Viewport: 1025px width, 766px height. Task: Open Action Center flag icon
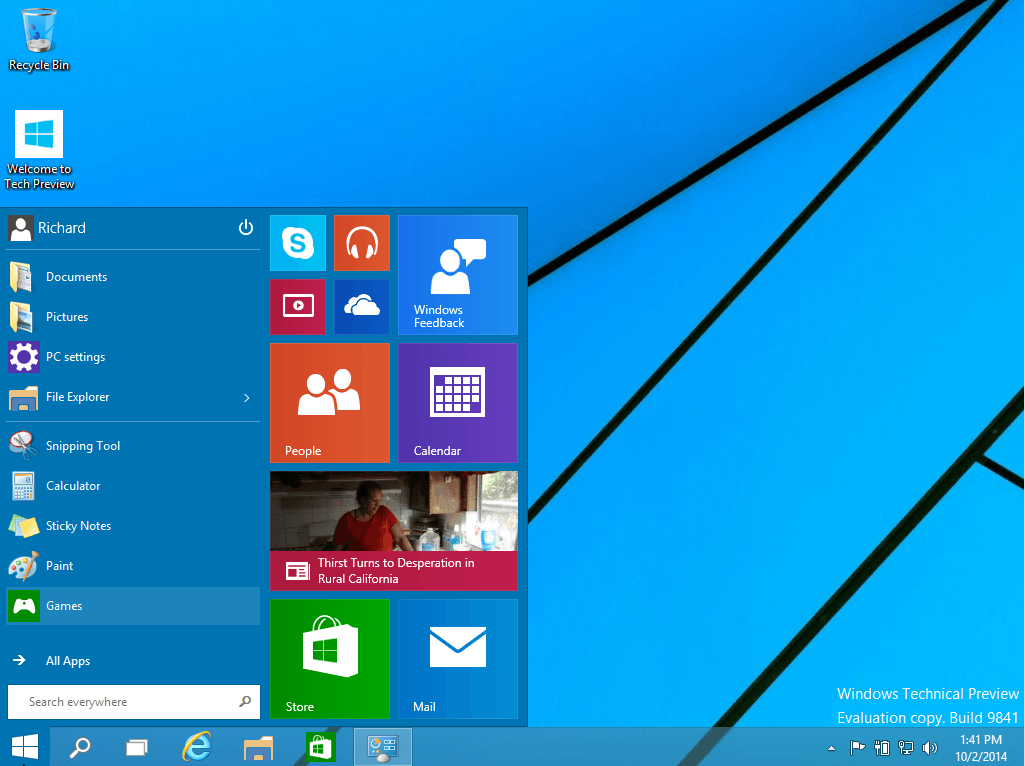point(857,748)
